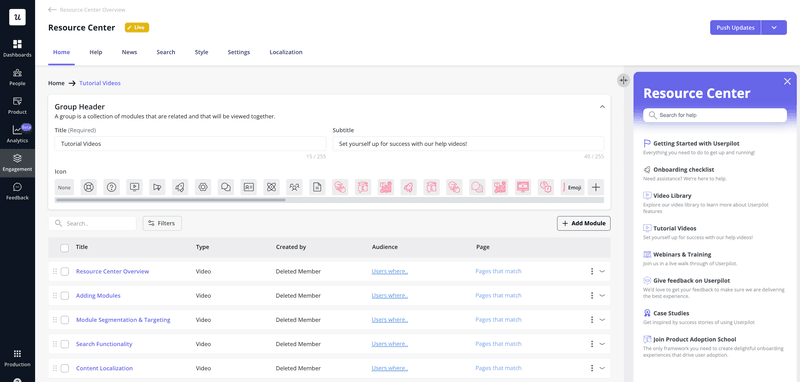This screenshot has width=800, height=382.
Task: Click the Subtitle input field
Action: pos(468,144)
